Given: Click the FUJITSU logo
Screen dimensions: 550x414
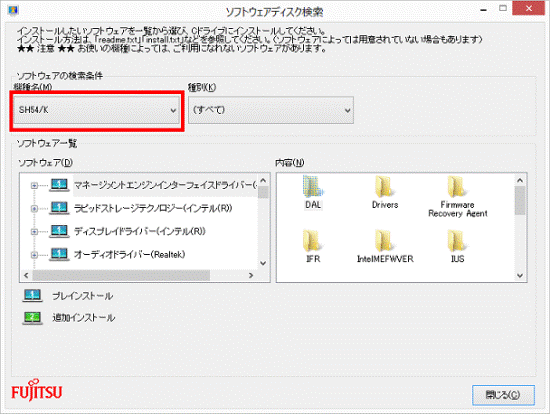Looking at the screenshot, I should tap(36, 390).
